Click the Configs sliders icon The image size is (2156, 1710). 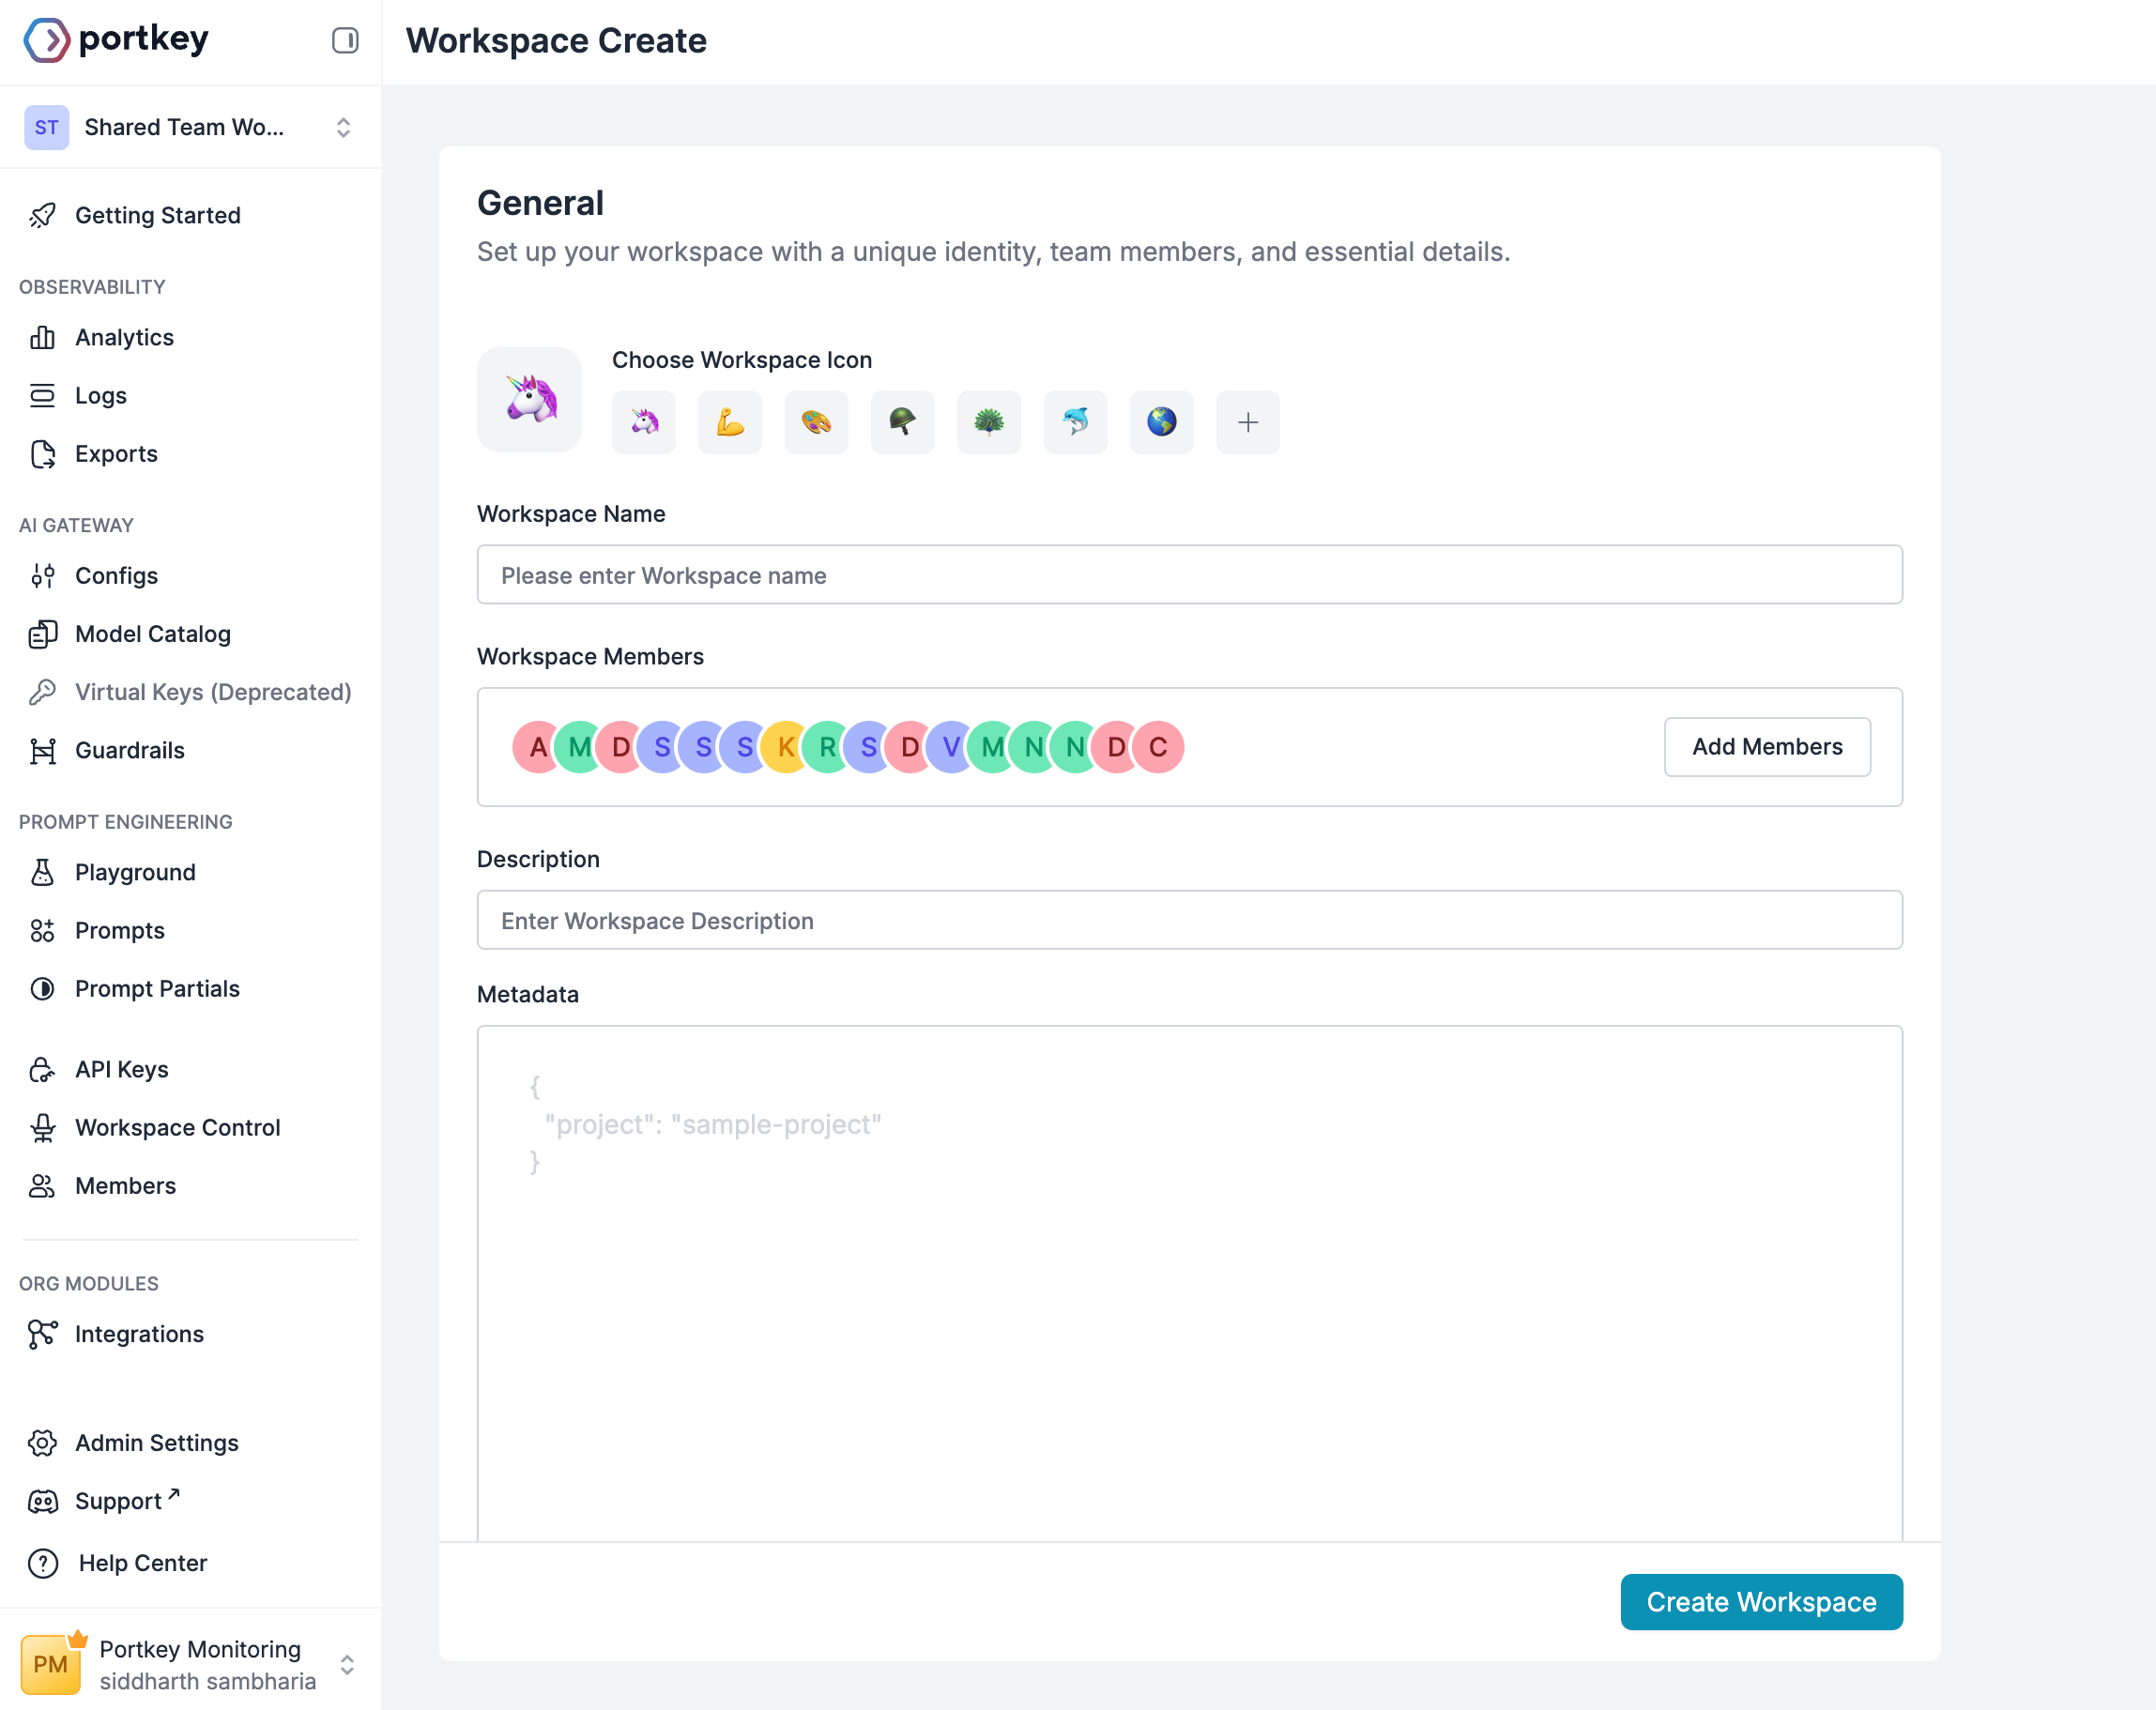click(42, 576)
